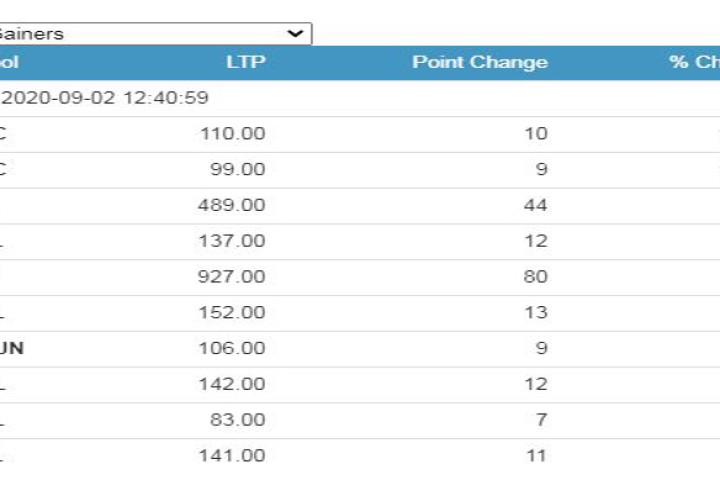720x480 pixels.
Task: Click the point change value 80
Action: pos(536,277)
